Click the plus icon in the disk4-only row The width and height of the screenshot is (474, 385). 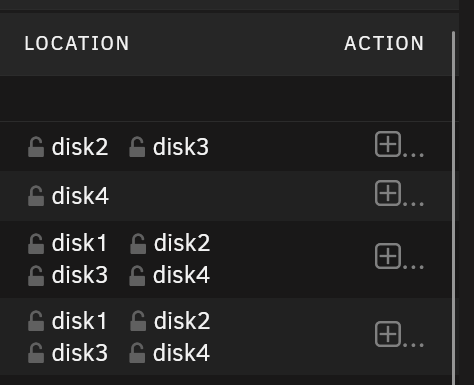click(x=388, y=193)
